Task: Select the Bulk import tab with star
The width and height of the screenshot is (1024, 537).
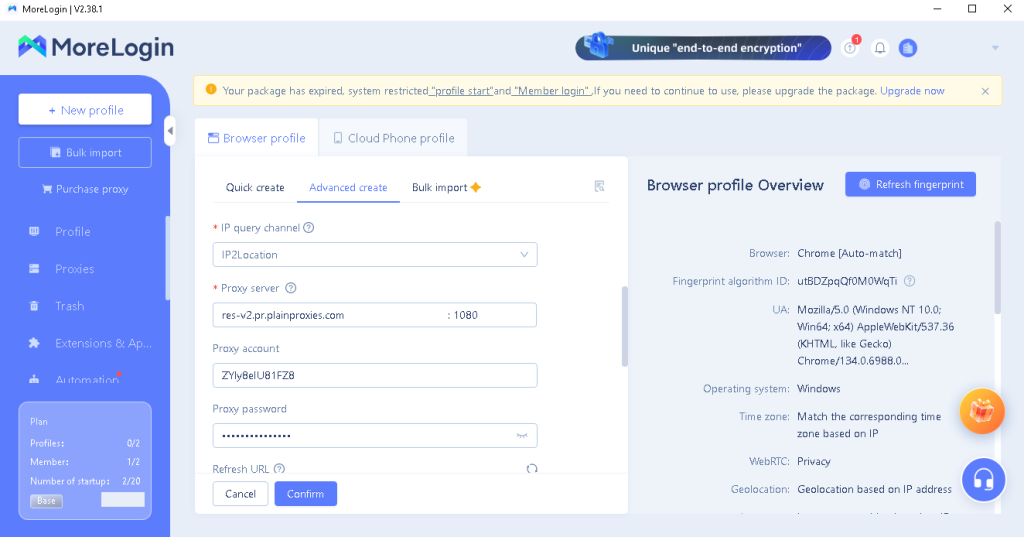Action: pos(446,187)
